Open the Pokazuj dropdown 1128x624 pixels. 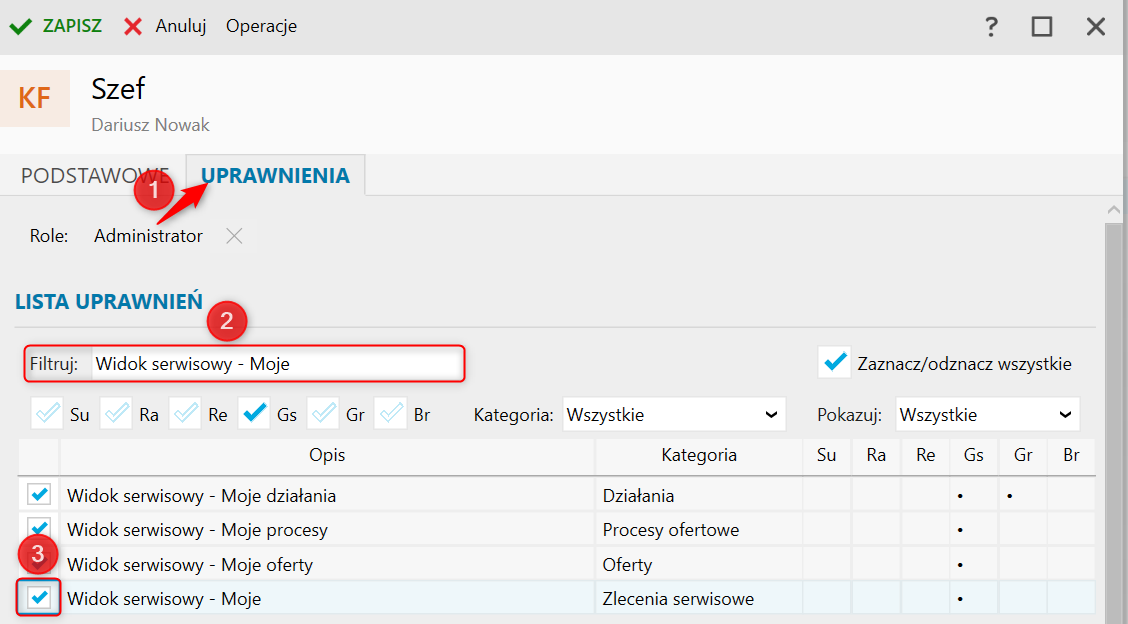[x=988, y=415]
